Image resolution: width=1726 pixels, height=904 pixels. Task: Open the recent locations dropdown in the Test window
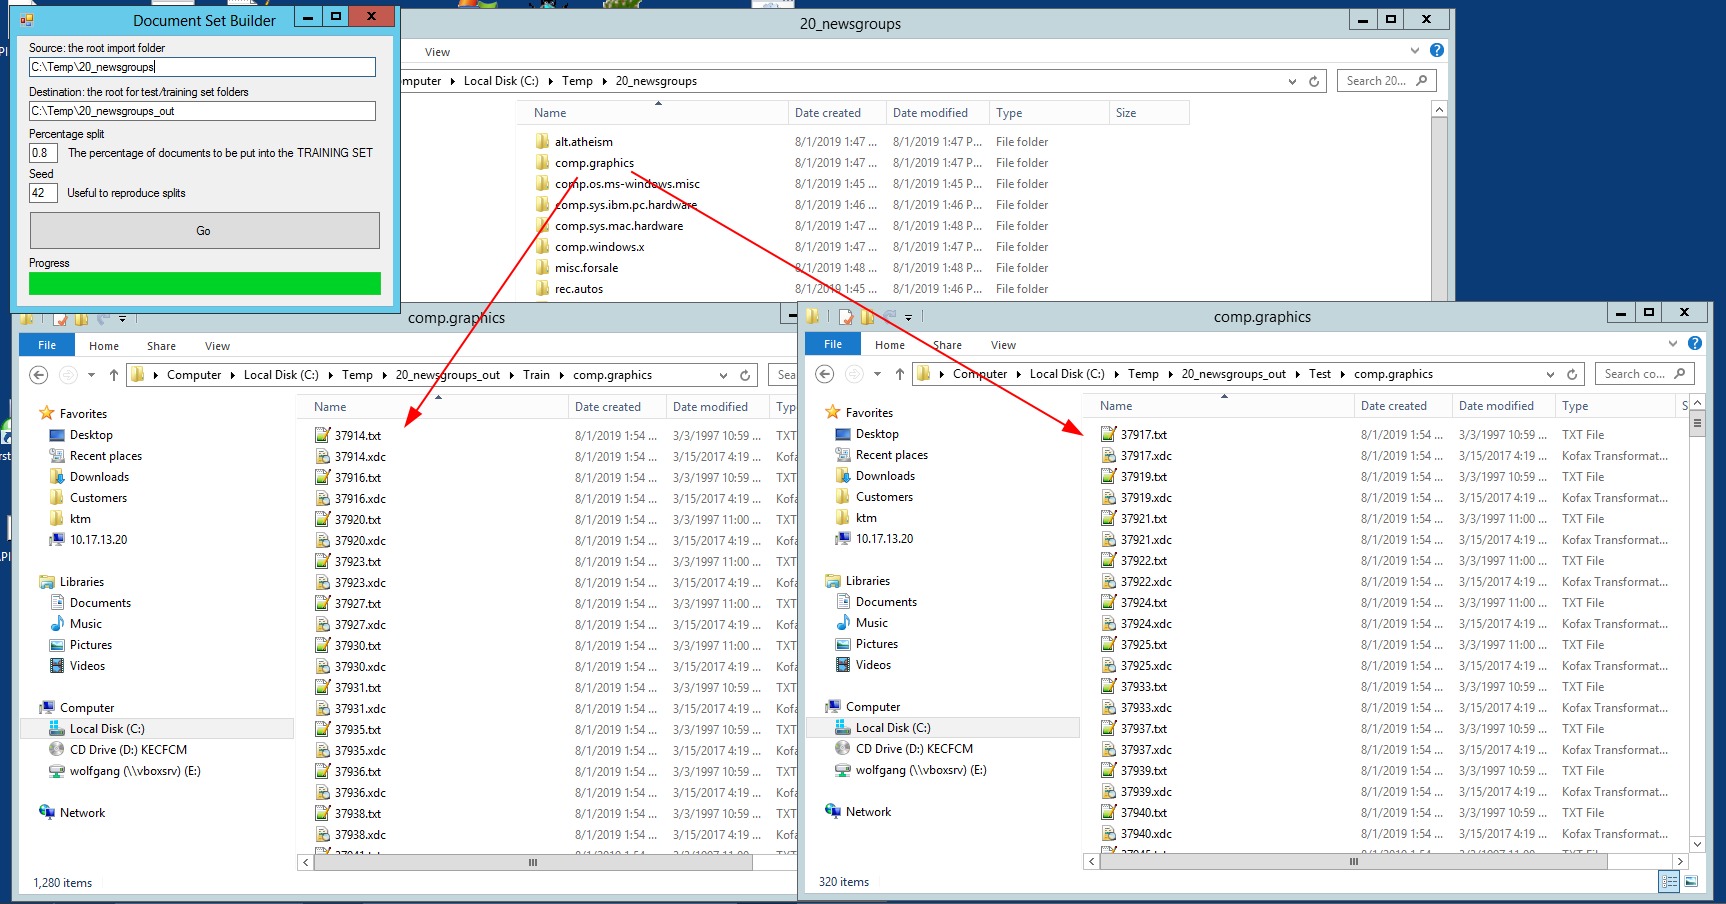tap(877, 374)
